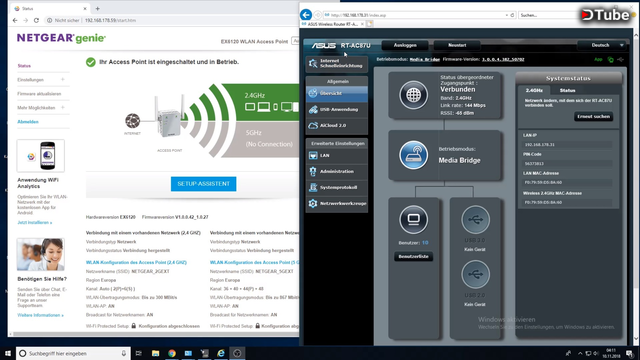This screenshot has height=360, width=640.
Task: Open Firmware aktualisieren in Netgear sidebar
Action: pyautogui.click(x=39, y=94)
